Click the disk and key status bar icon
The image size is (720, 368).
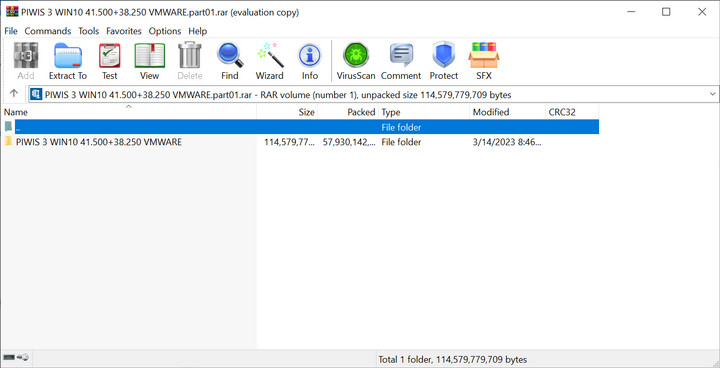pos(16,358)
